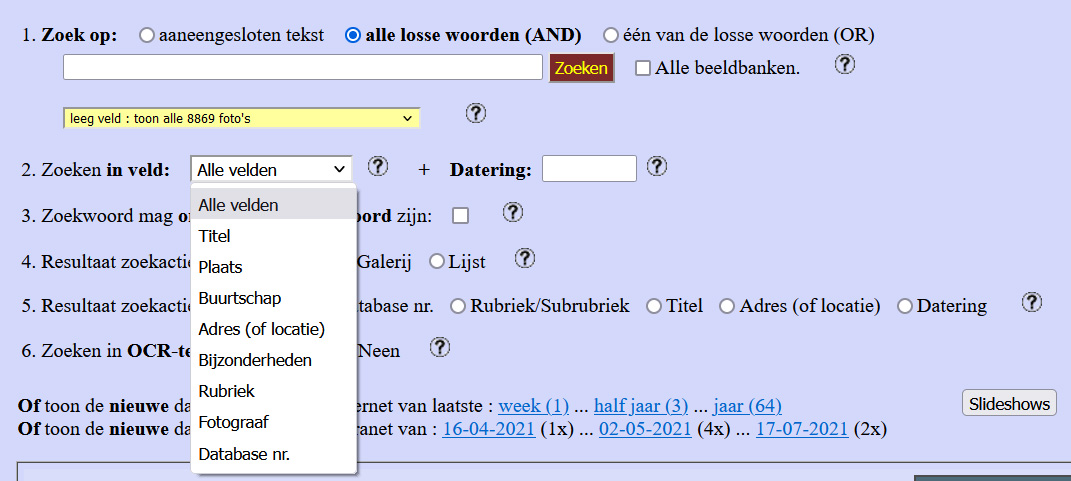Follow the week (1) link
Viewport: 1071px width, 481px height.
coord(533,407)
